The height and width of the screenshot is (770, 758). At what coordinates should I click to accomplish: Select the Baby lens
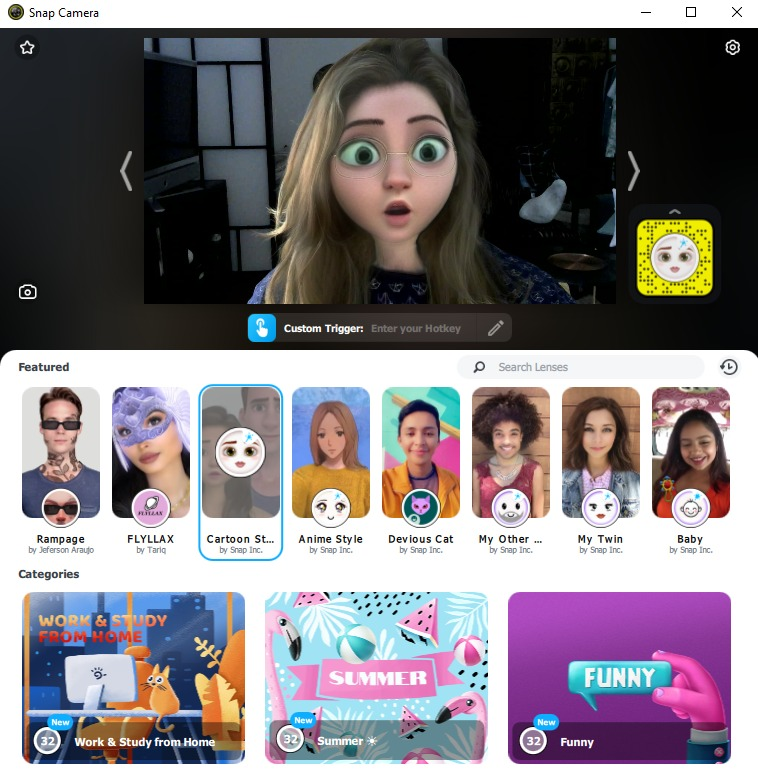tap(691, 471)
